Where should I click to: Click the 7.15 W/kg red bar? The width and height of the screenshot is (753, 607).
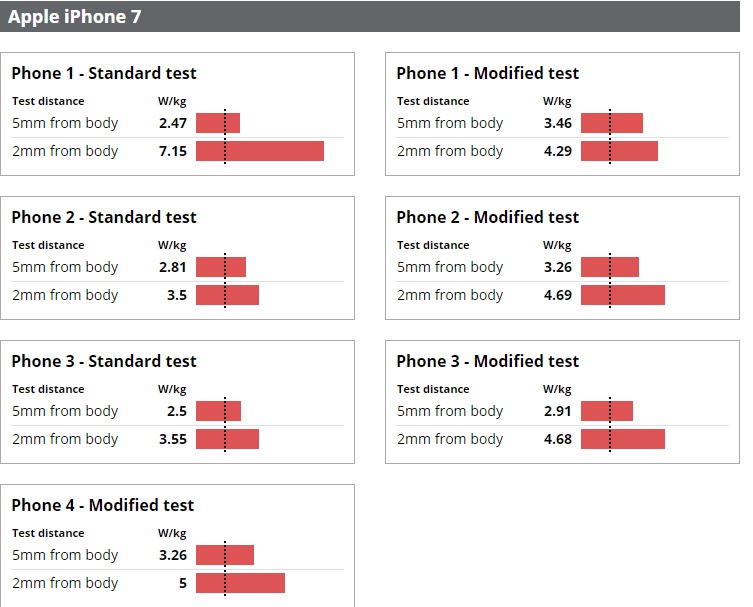tap(260, 151)
